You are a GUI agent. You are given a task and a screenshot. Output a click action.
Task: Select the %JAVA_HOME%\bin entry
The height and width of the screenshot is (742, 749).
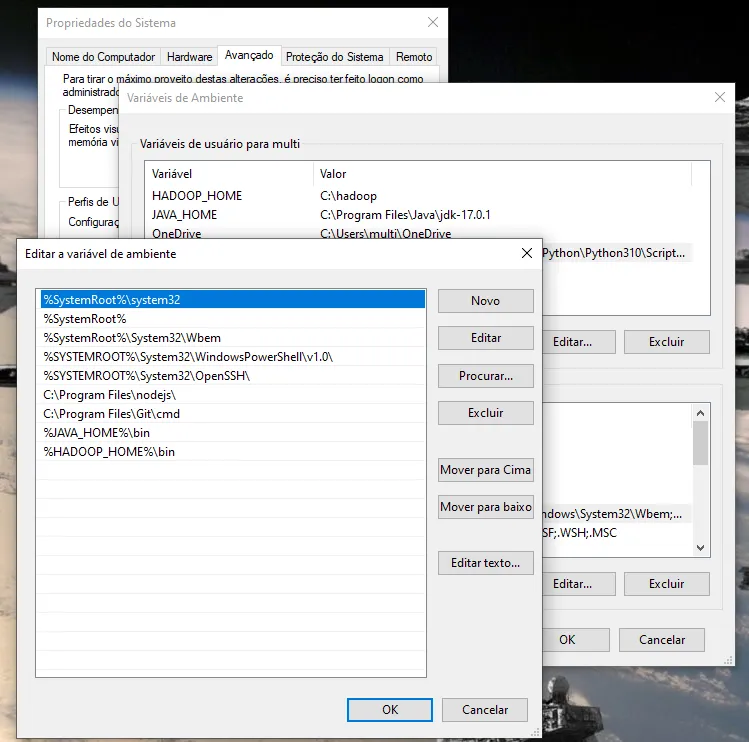click(x=233, y=432)
